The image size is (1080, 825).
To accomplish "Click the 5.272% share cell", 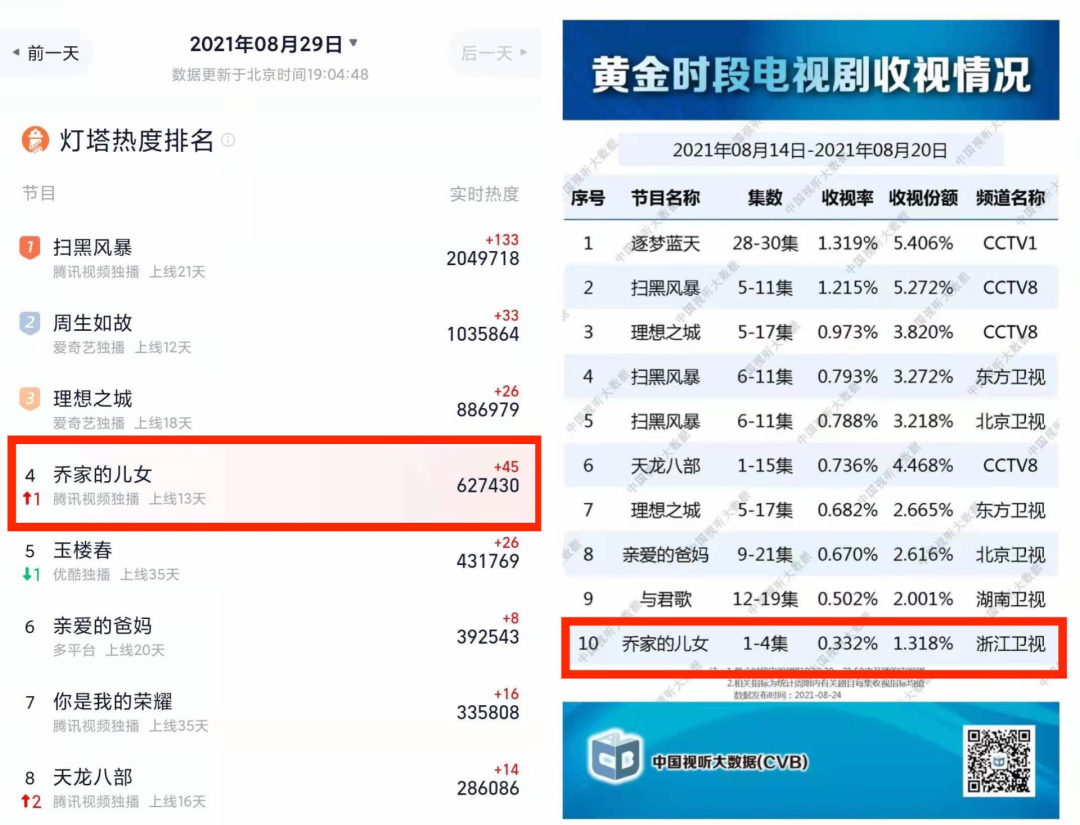I will coord(923,288).
